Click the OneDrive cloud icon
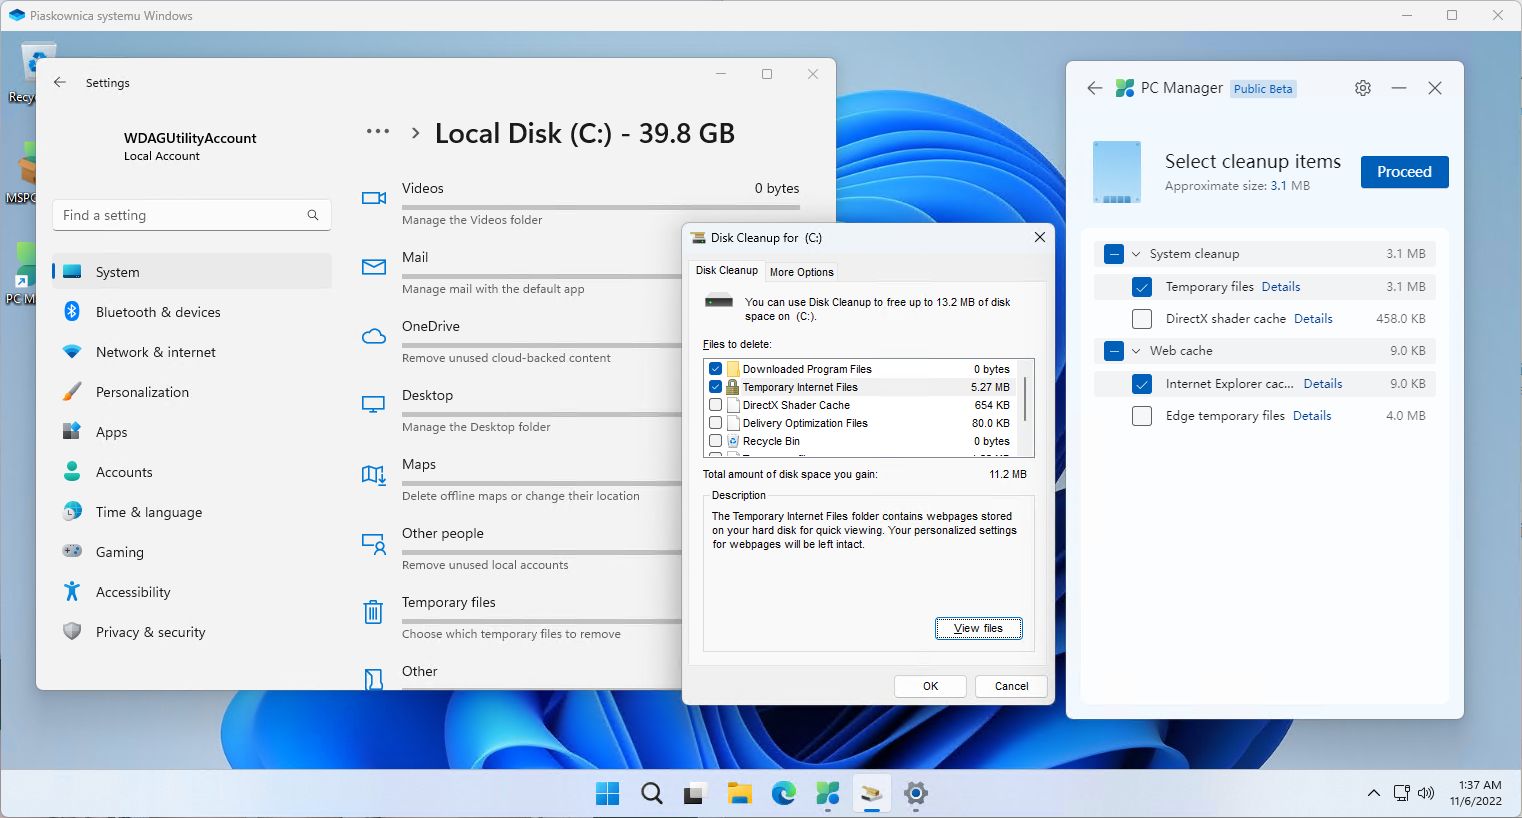Image resolution: width=1522 pixels, height=818 pixels. click(x=373, y=336)
